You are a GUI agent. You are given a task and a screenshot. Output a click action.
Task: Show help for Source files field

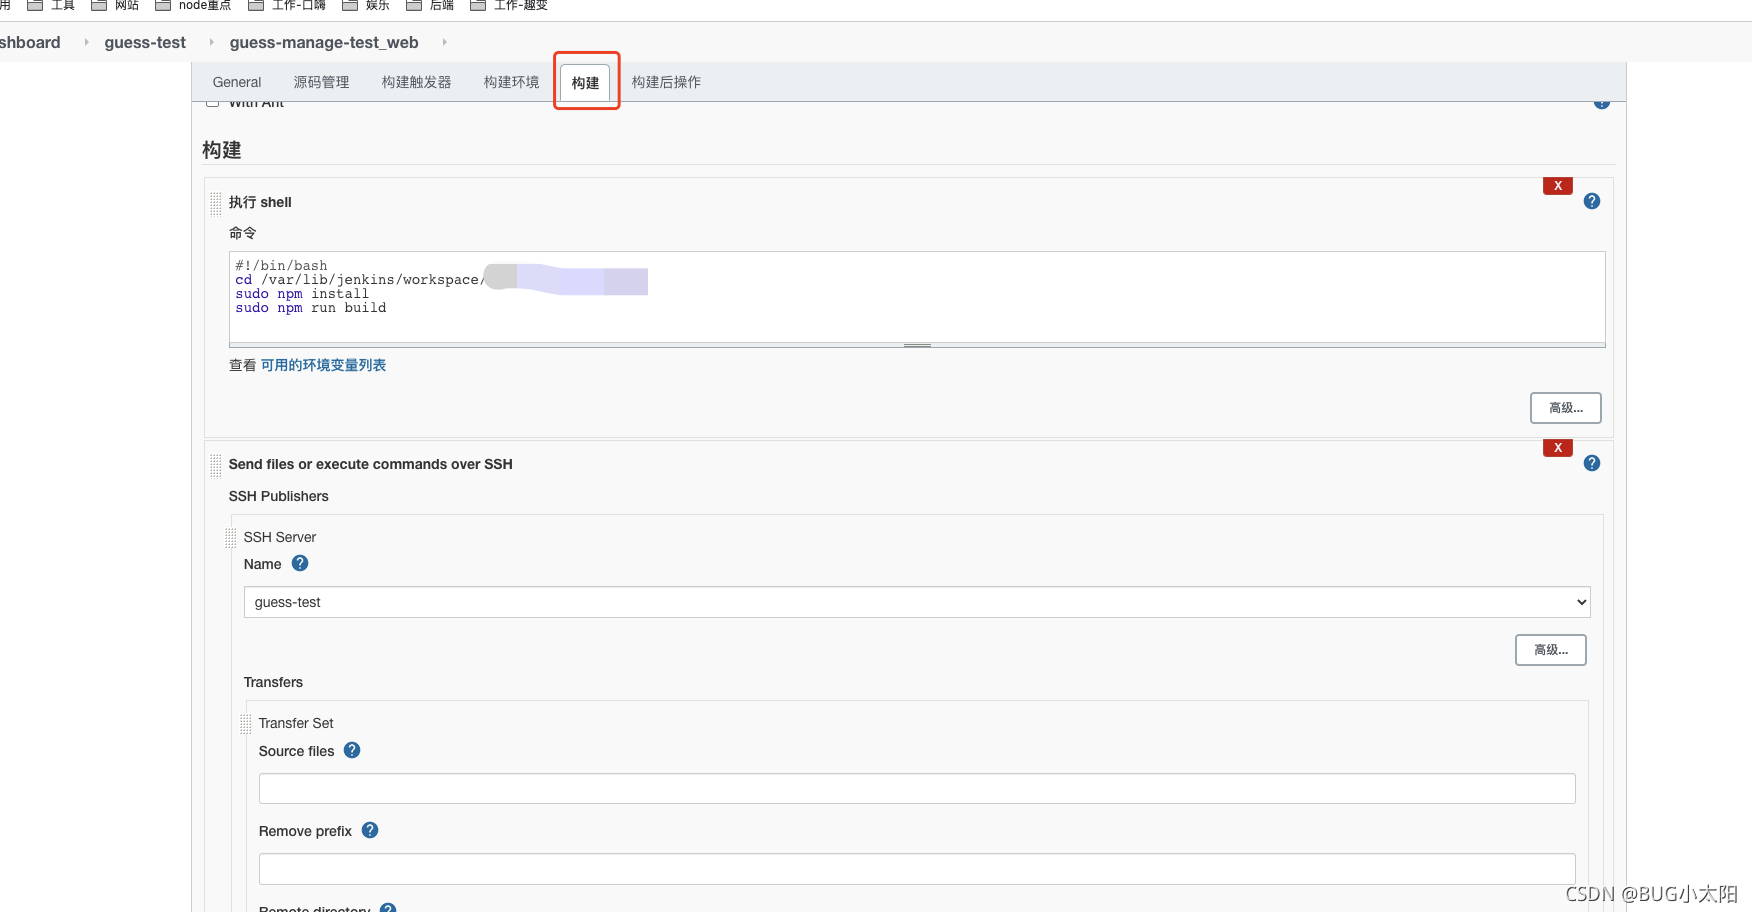[x=352, y=750]
